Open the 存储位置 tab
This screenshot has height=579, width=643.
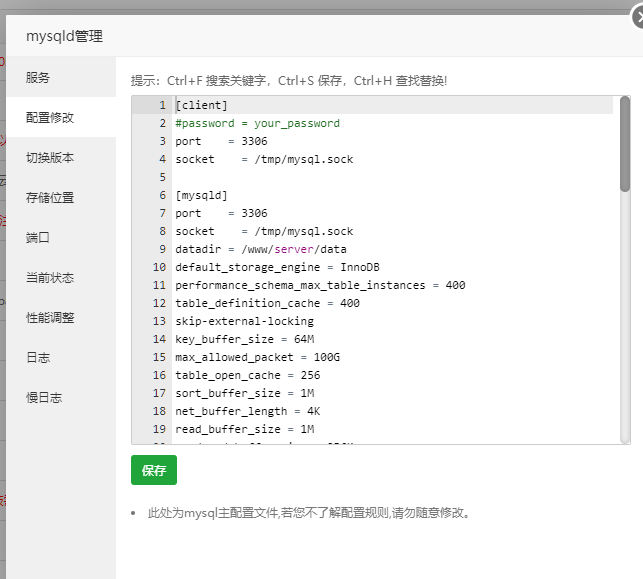pos(61,198)
